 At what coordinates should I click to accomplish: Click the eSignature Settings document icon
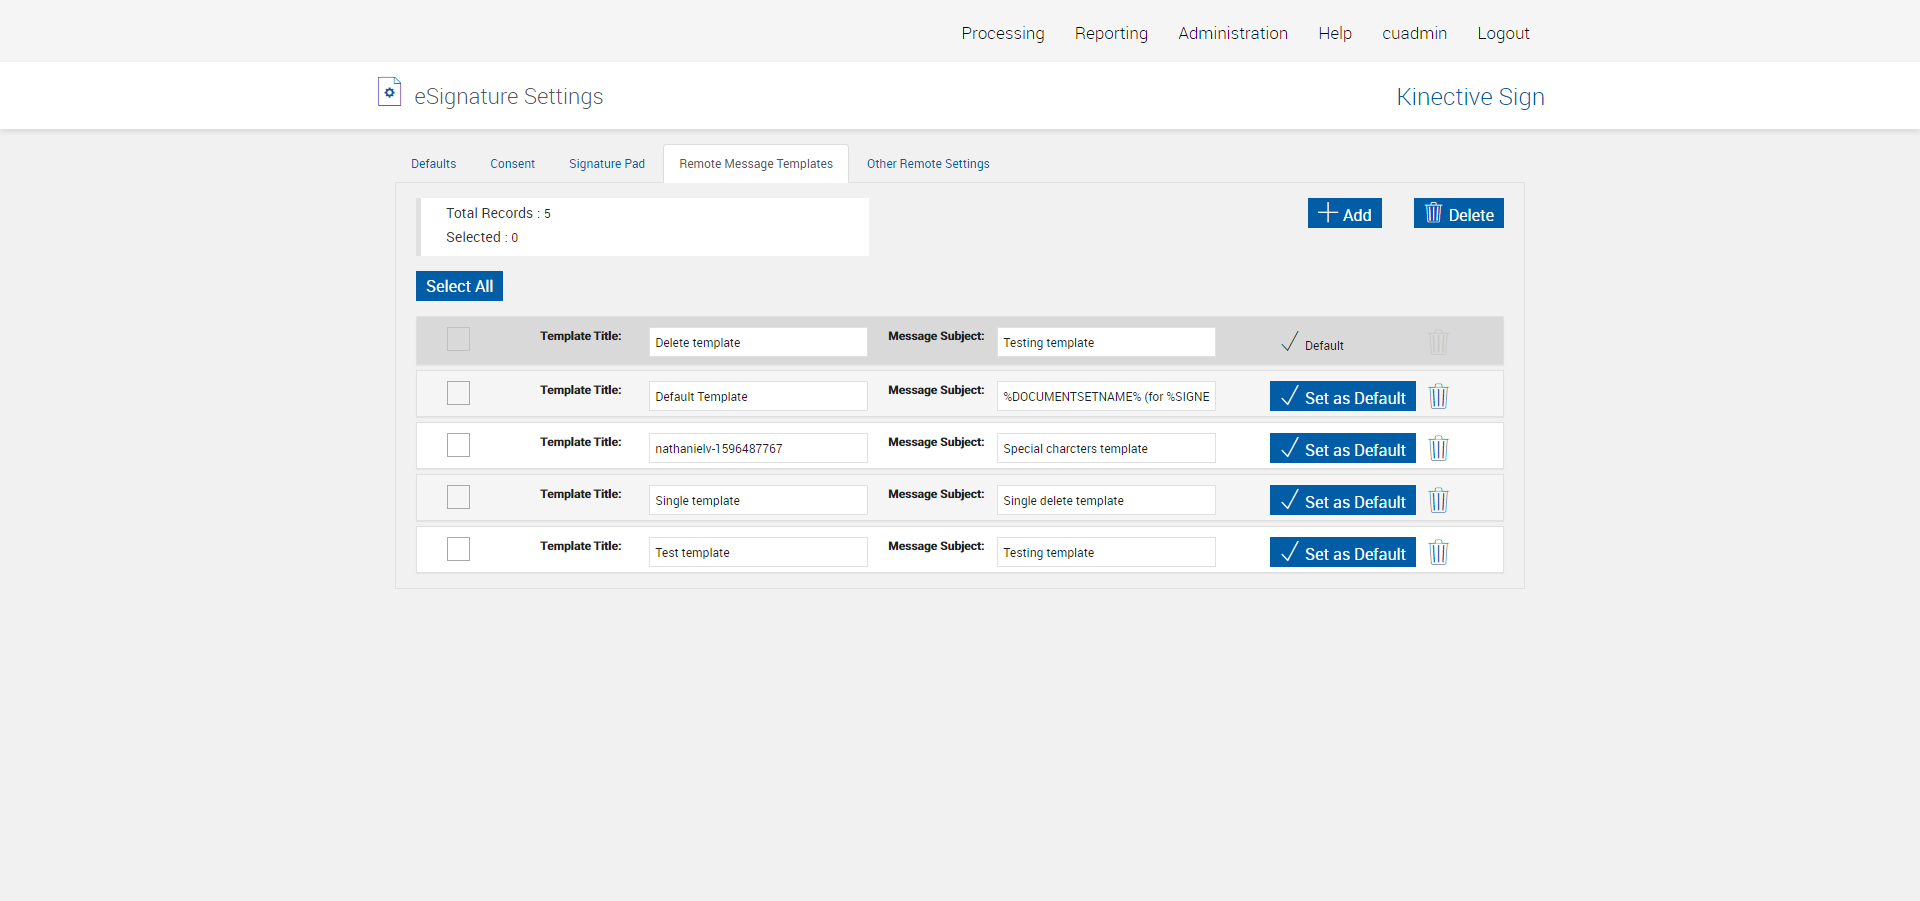coord(389,93)
